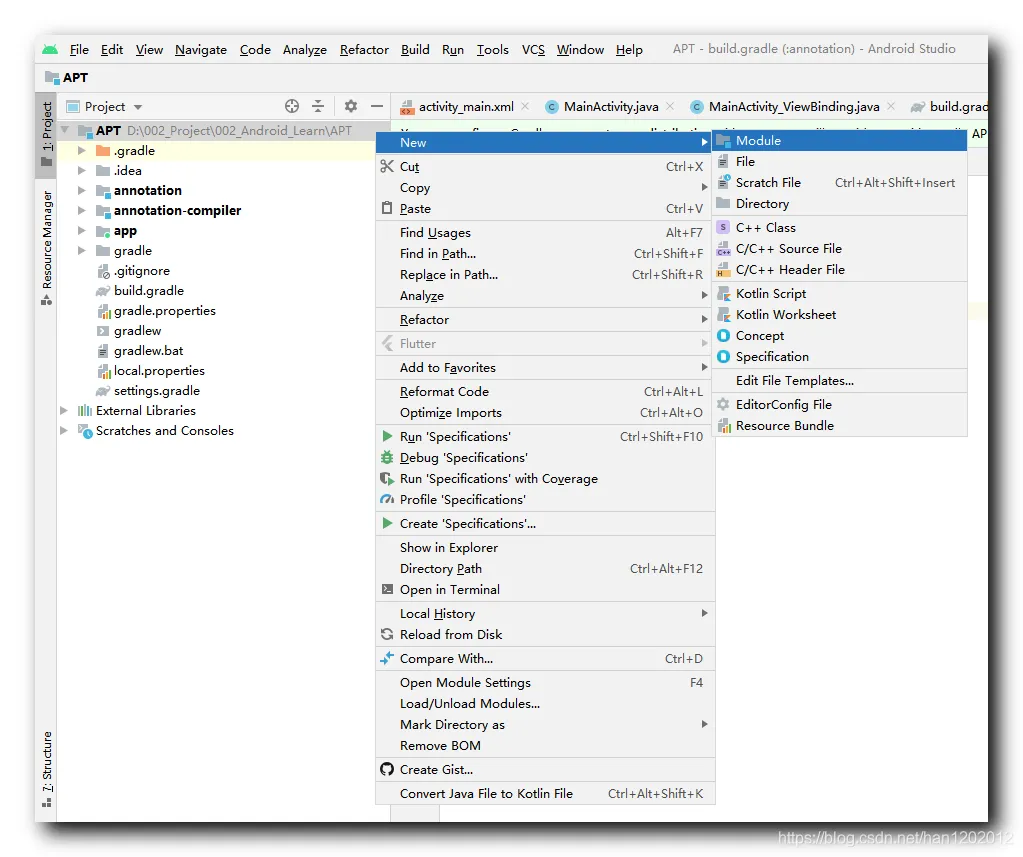Choose Edit File Templates option

coord(840,380)
